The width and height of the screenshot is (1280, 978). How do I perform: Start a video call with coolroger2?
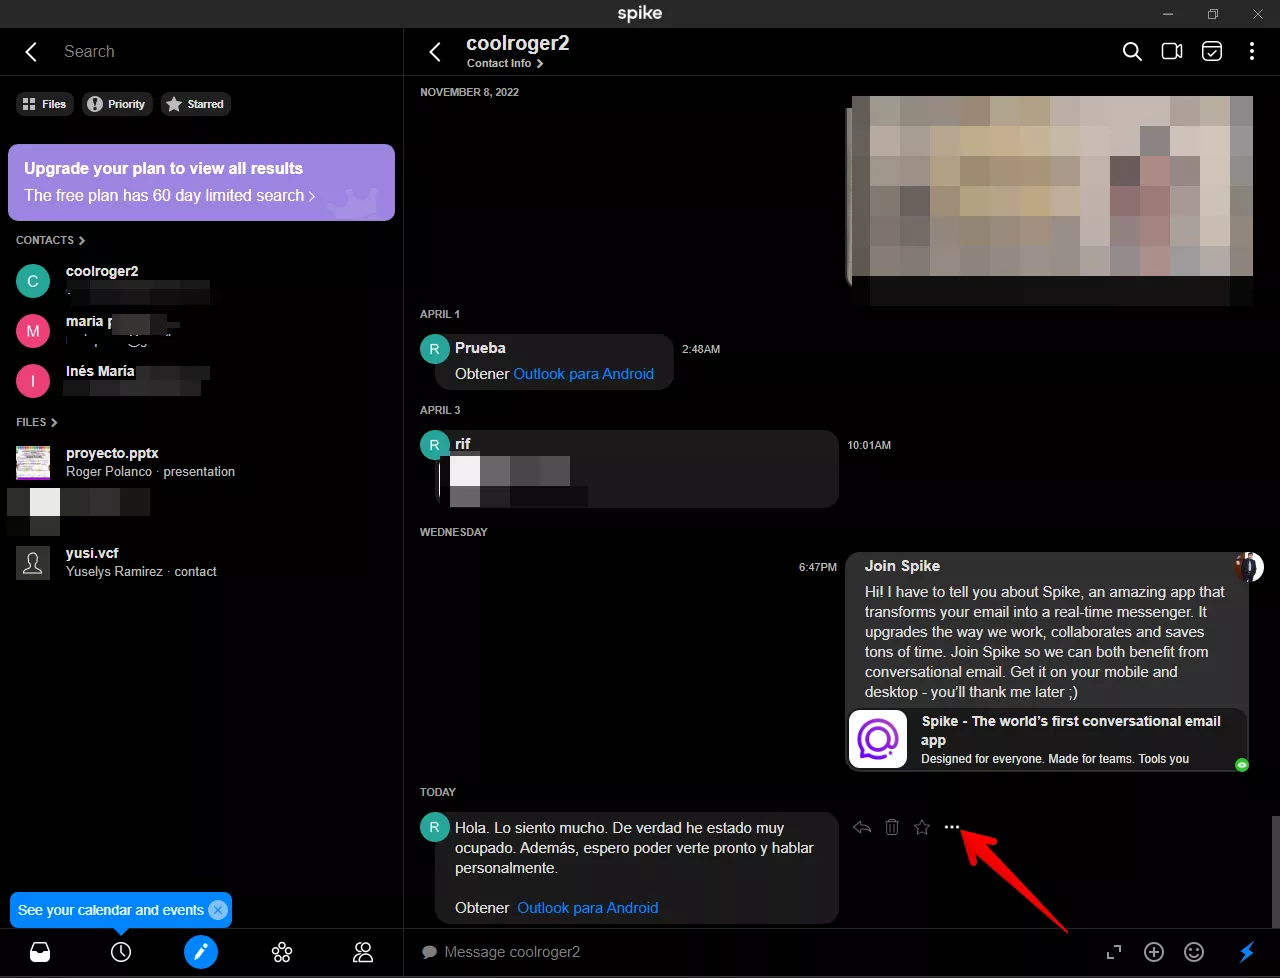tap(1172, 52)
